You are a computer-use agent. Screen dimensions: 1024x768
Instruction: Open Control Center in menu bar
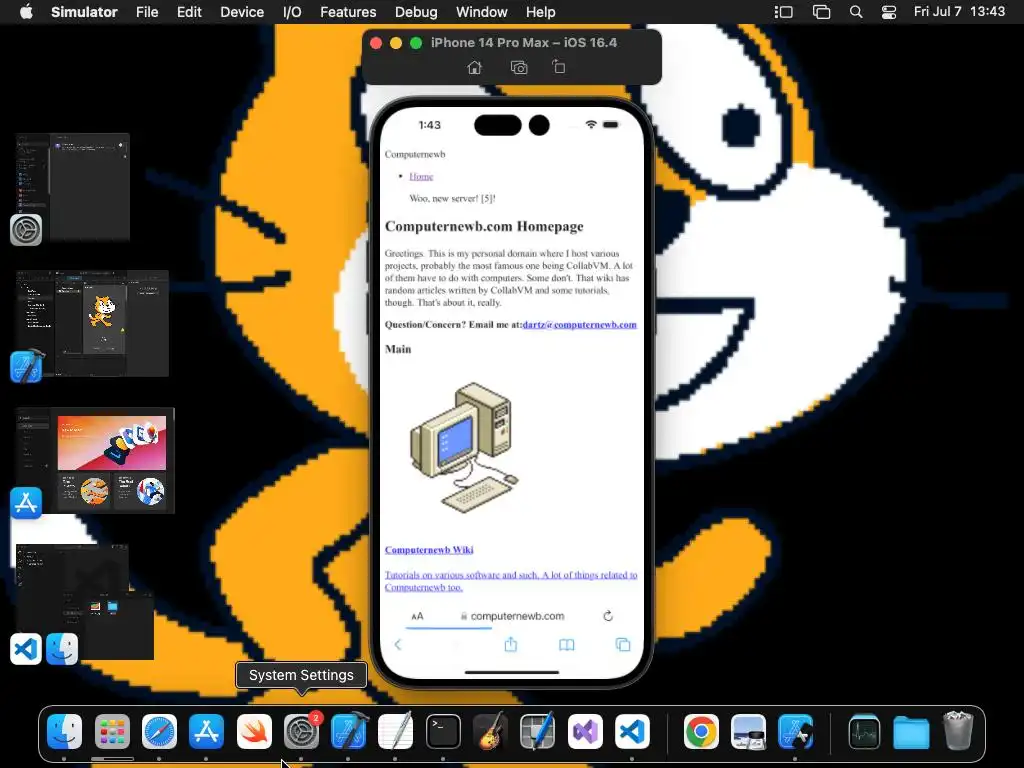tap(889, 12)
